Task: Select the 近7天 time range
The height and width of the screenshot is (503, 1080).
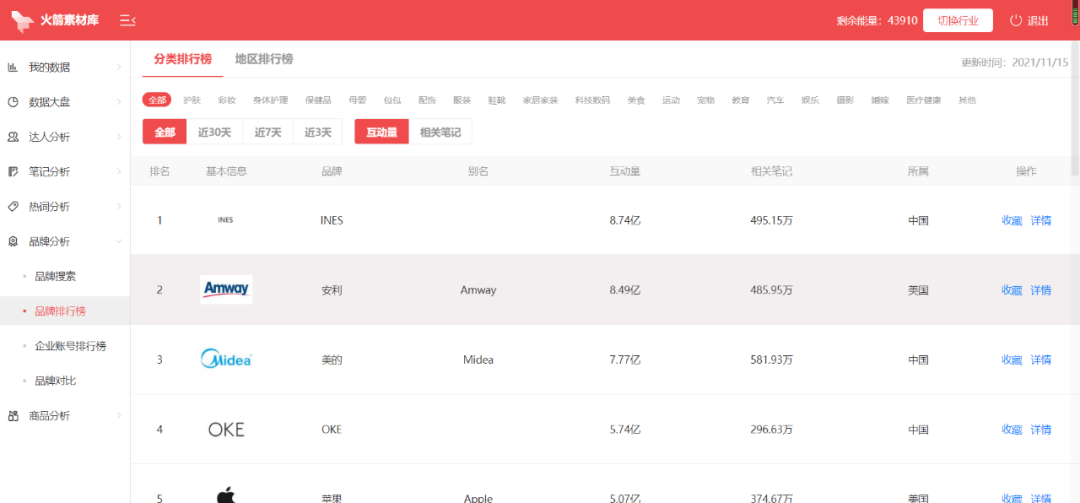Action: tap(268, 132)
